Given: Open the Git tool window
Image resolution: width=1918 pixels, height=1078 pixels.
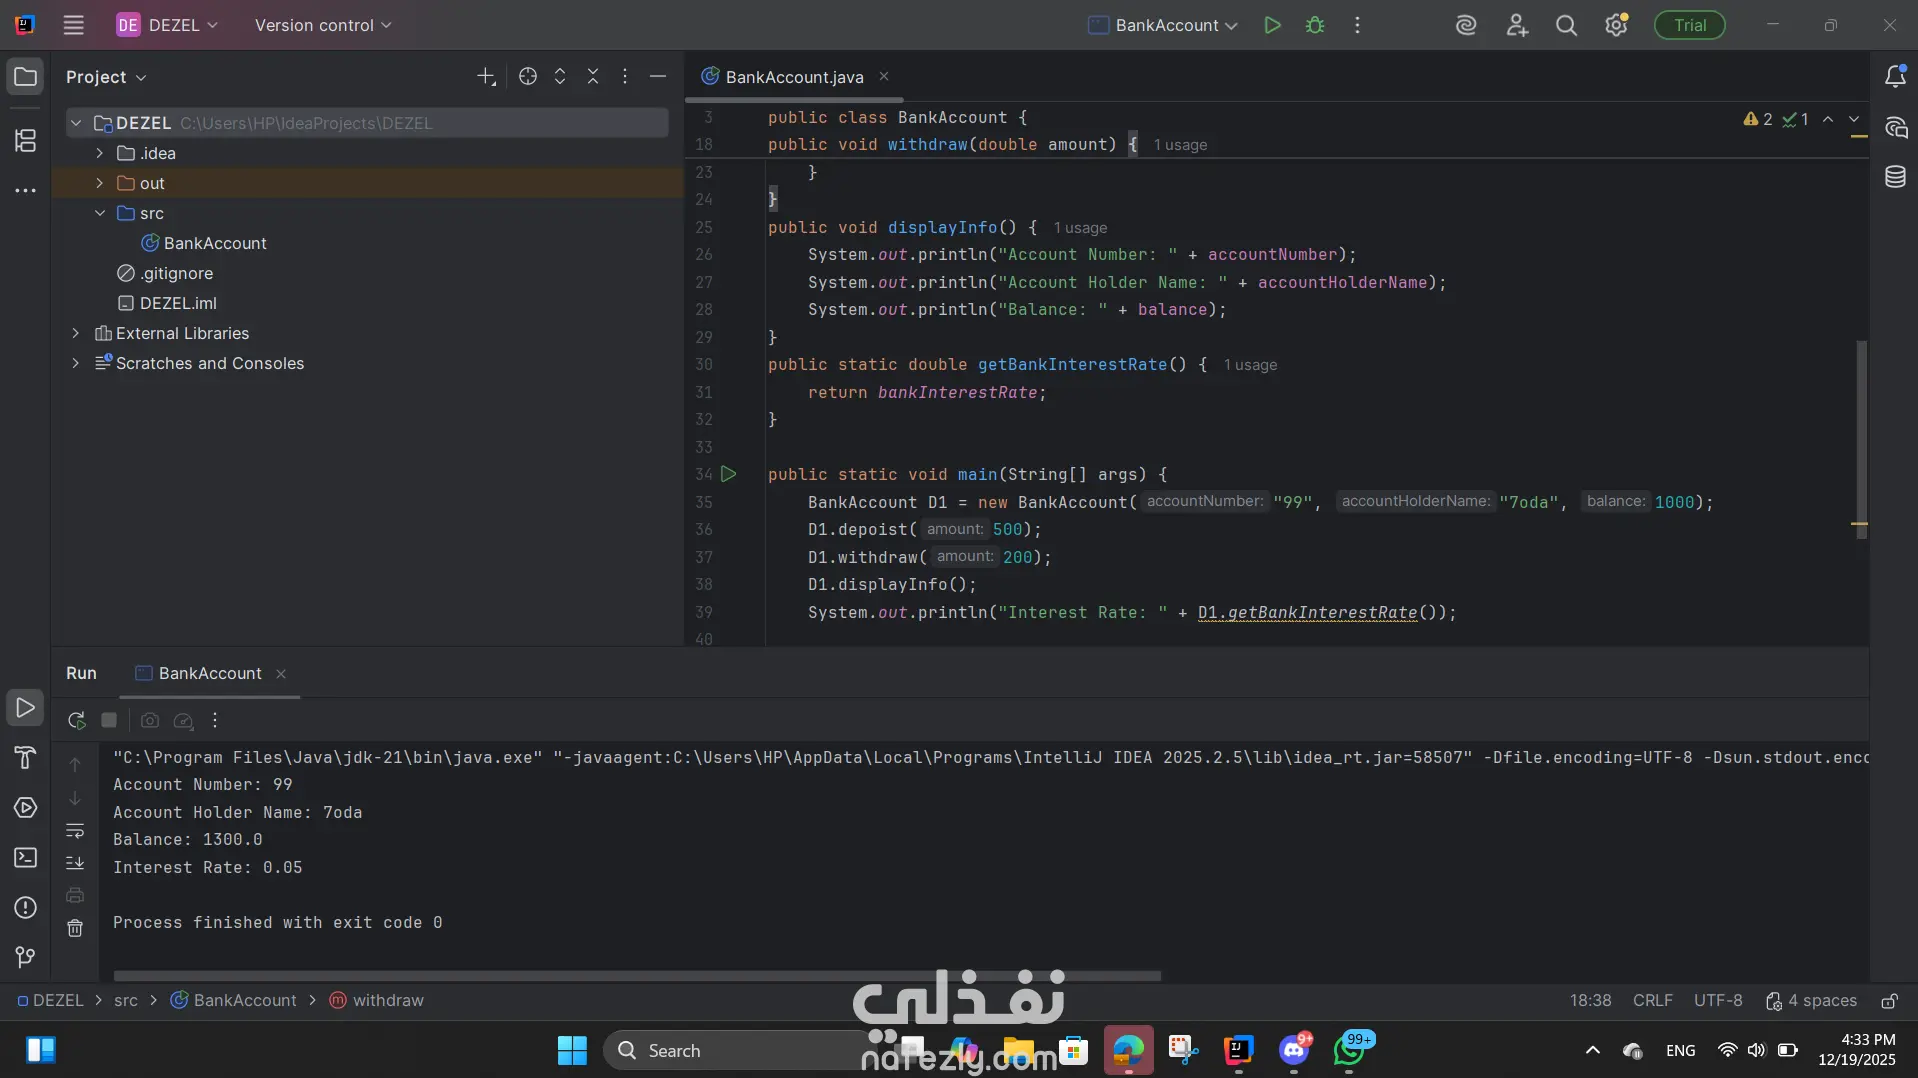Looking at the screenshot, I should 25,958.
